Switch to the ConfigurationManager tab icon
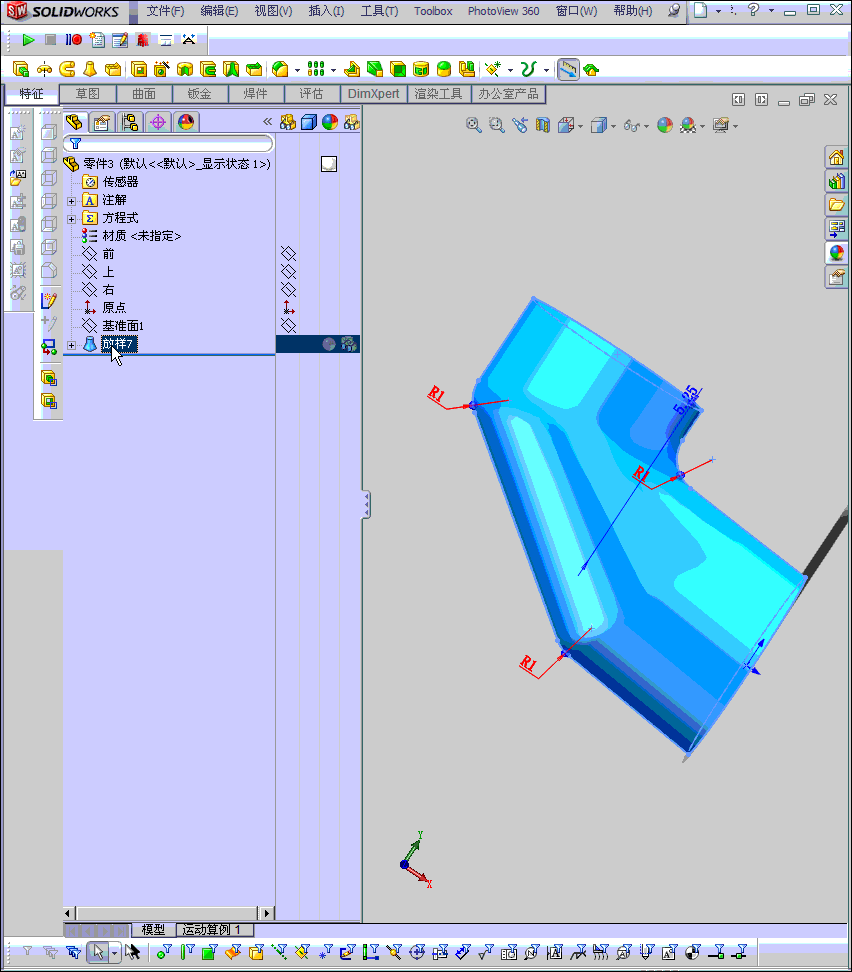 [x=131, y=121]
